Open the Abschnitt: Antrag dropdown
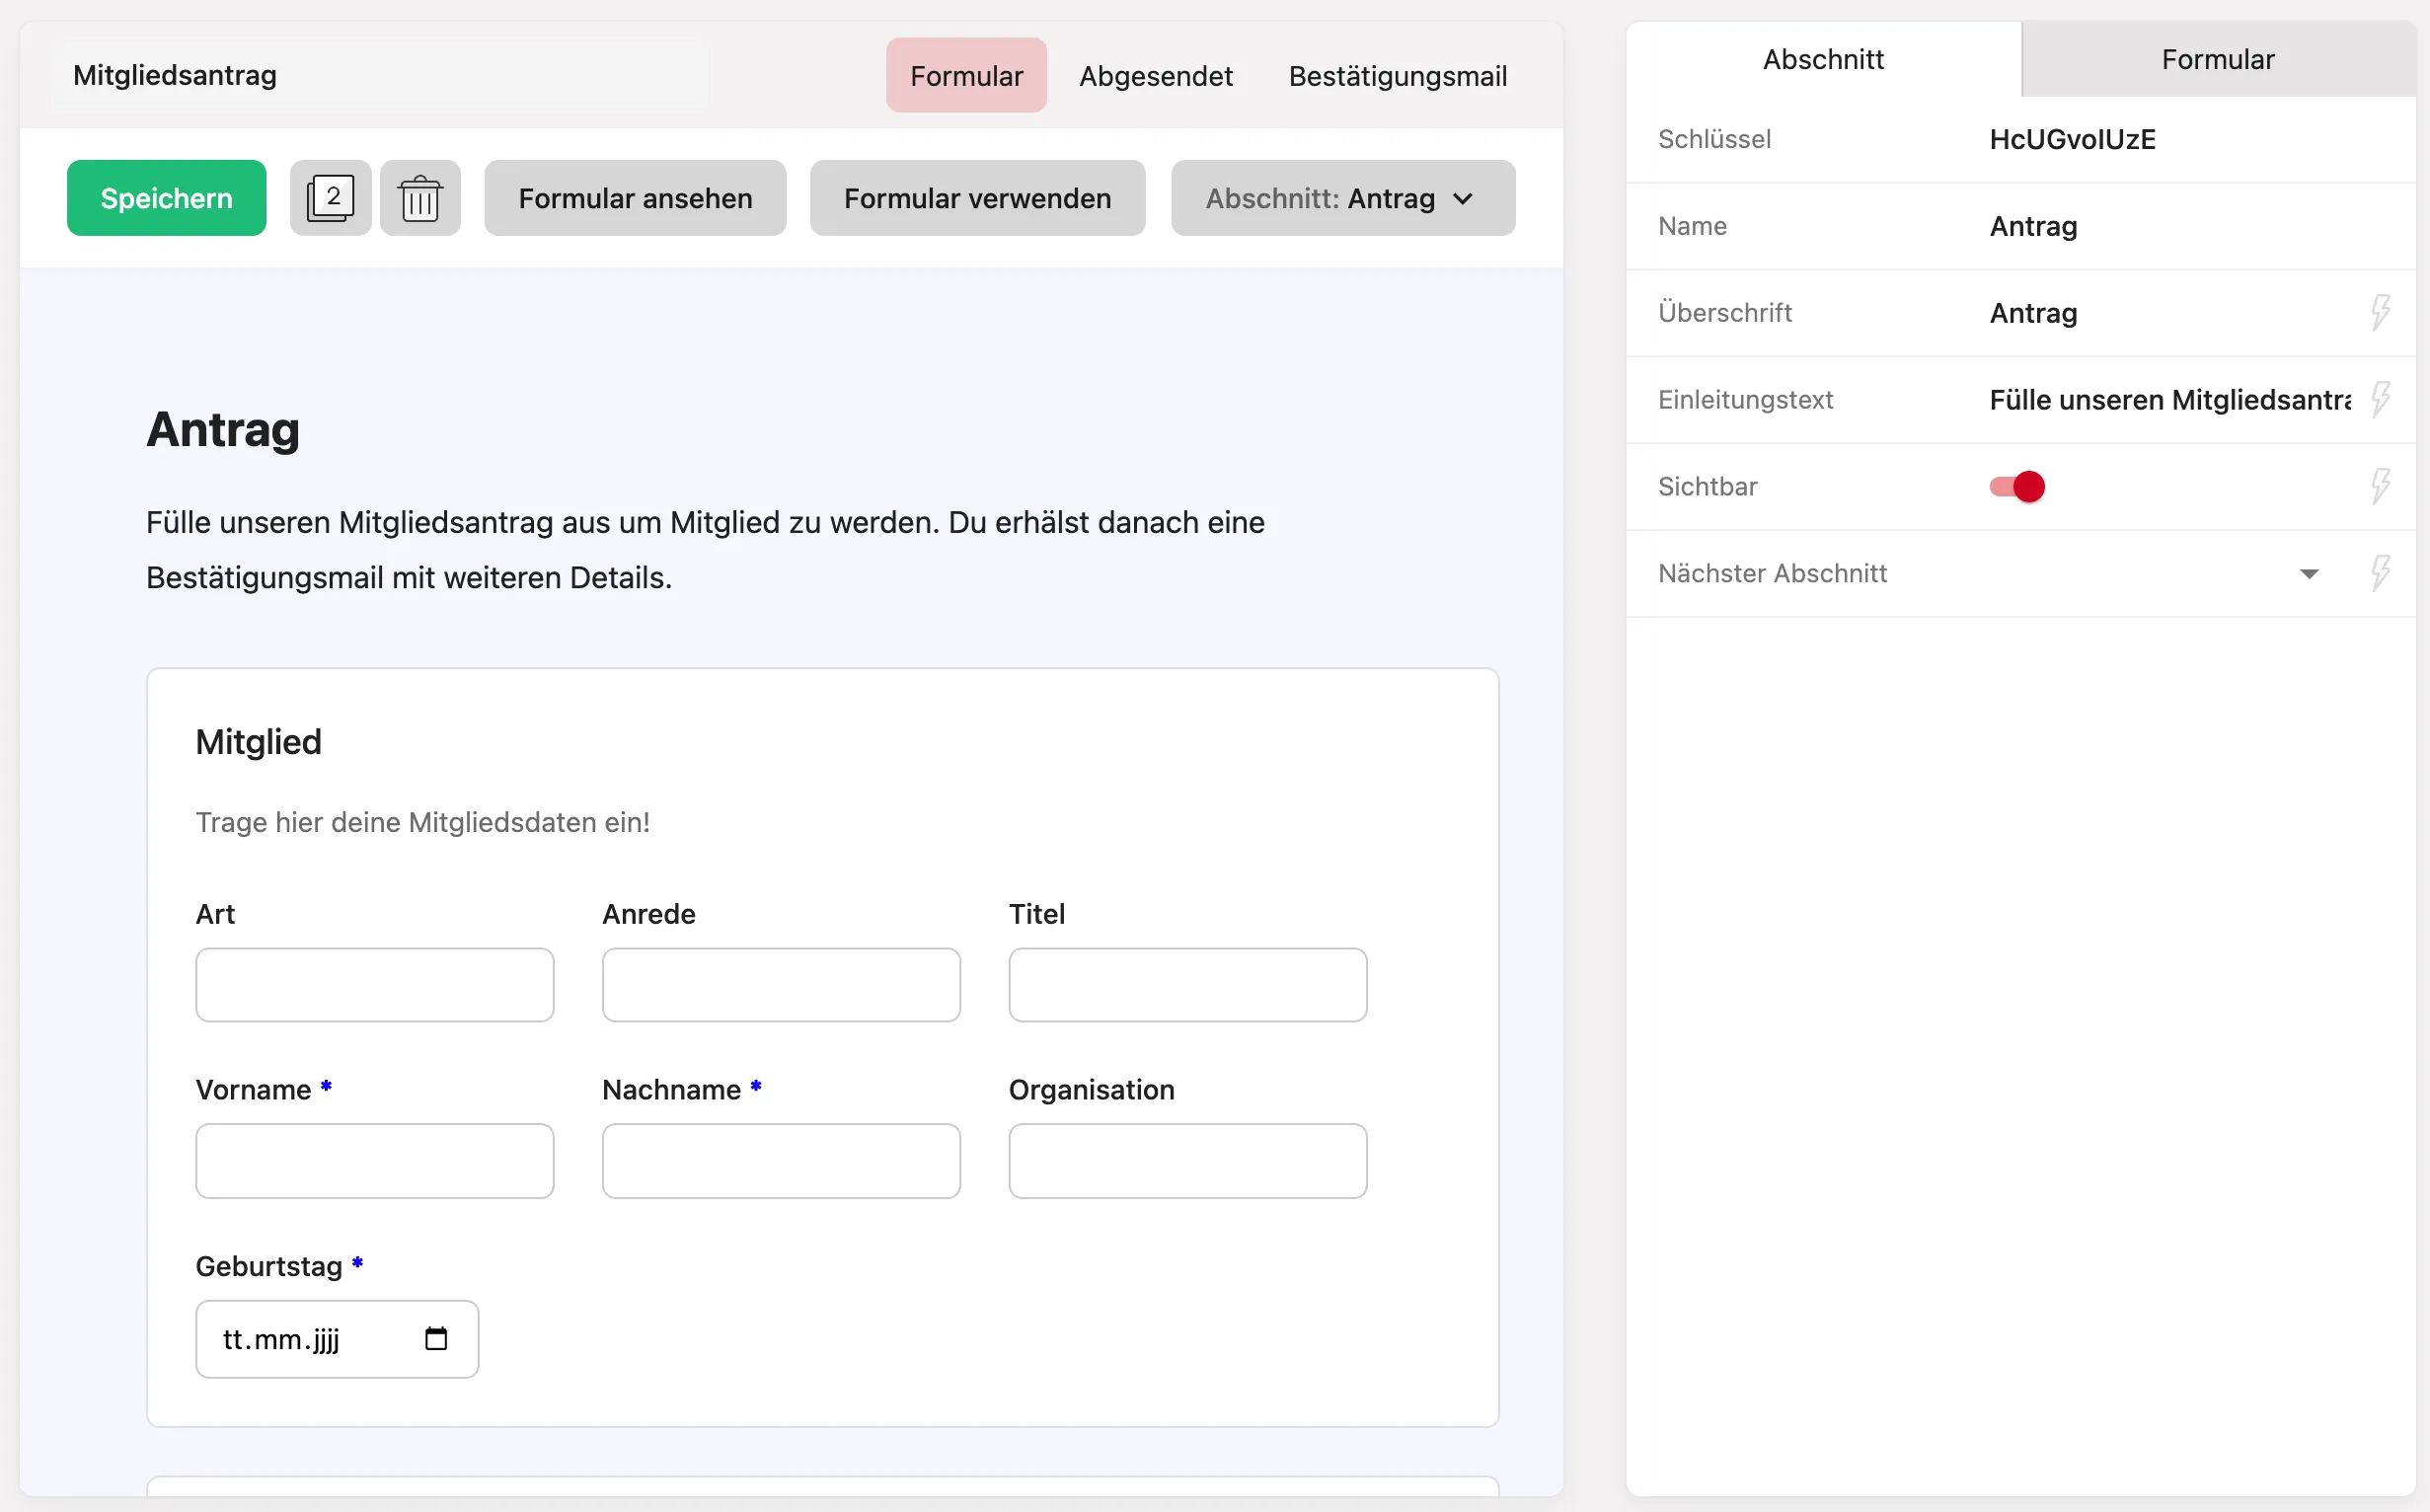 point(1343,198)
